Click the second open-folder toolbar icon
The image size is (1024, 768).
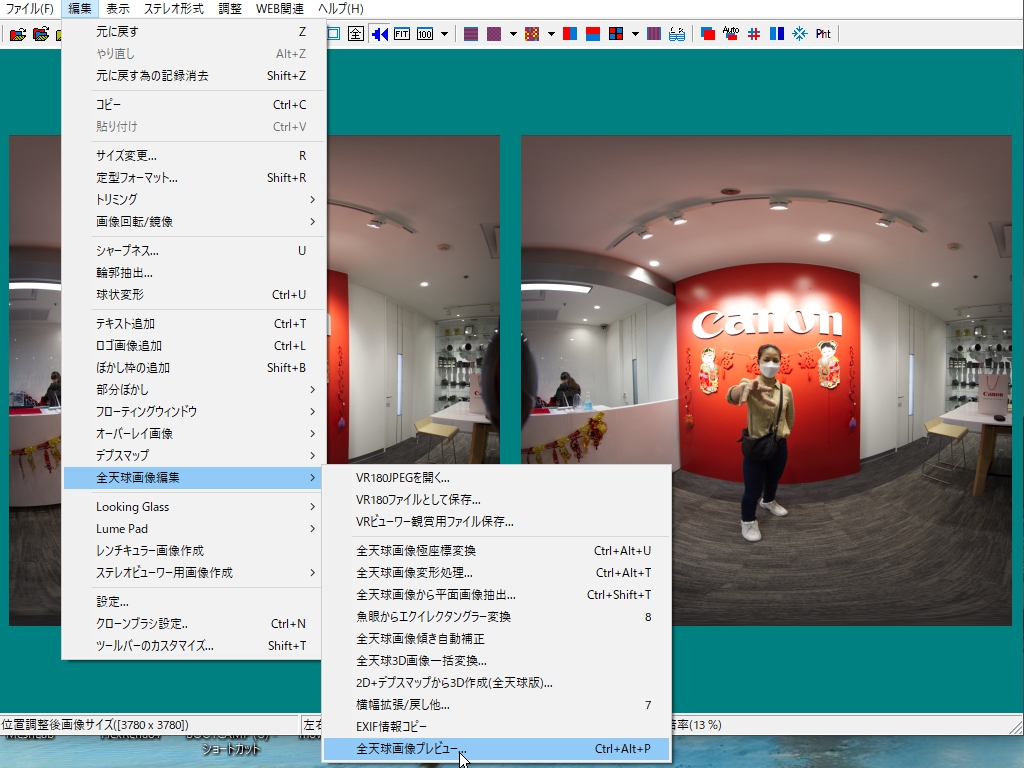[x=41, y=34]
